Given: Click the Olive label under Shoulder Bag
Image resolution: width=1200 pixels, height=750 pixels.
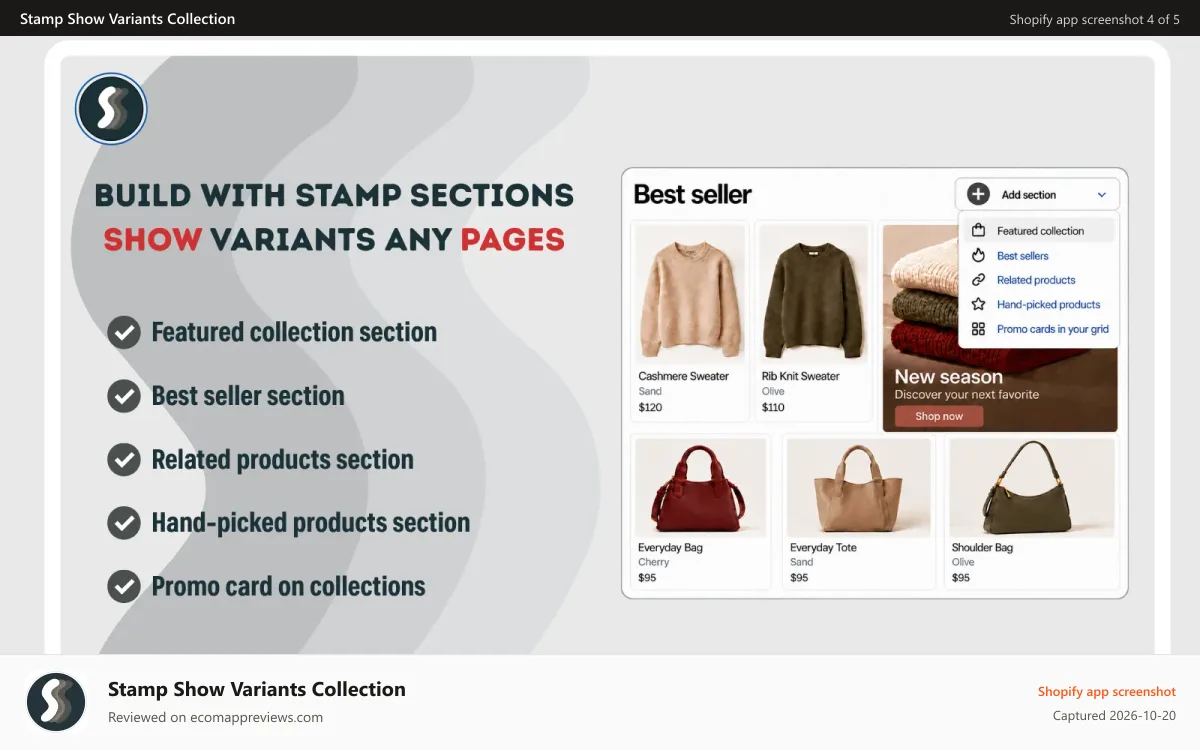Looking at the screenshot, I should pos(963,563).
